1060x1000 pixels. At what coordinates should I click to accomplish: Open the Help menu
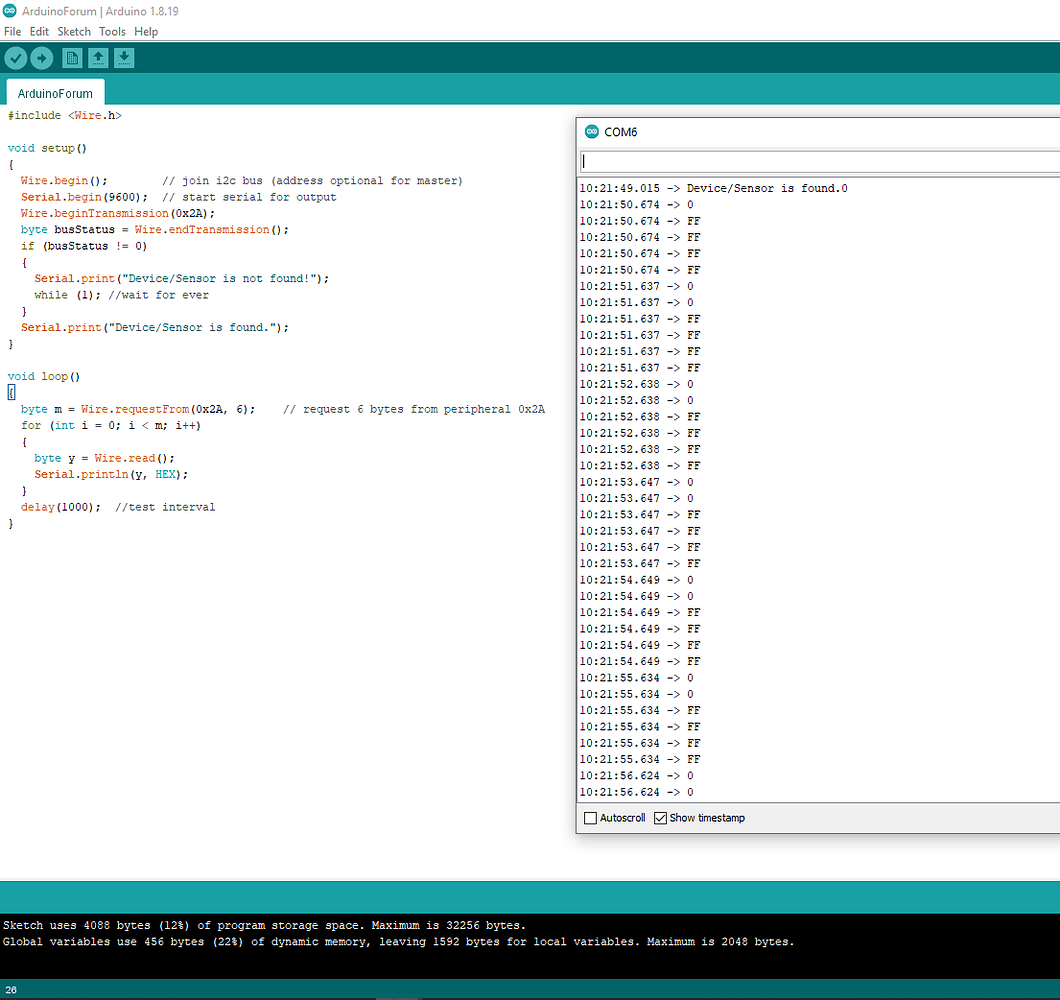[x=146, y=31]
